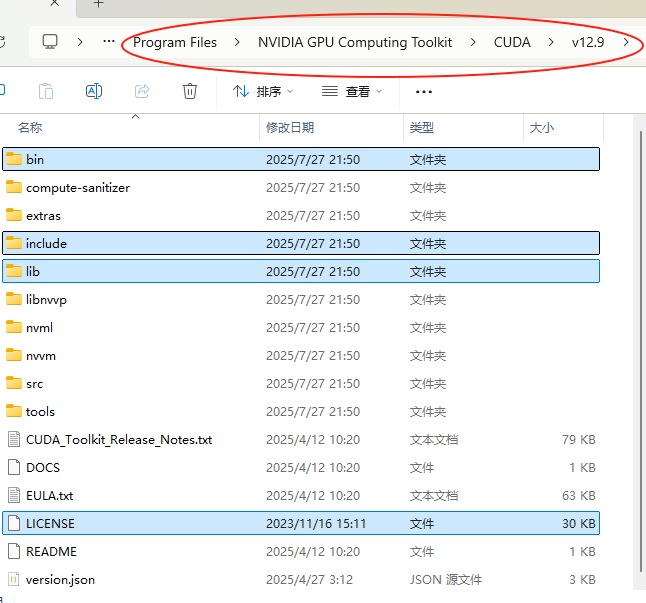646x603 pixels.
Task: Click the 文本文档 type of CUDA_Toolkit_Release_Notes.txt
Action: point(434,439)
